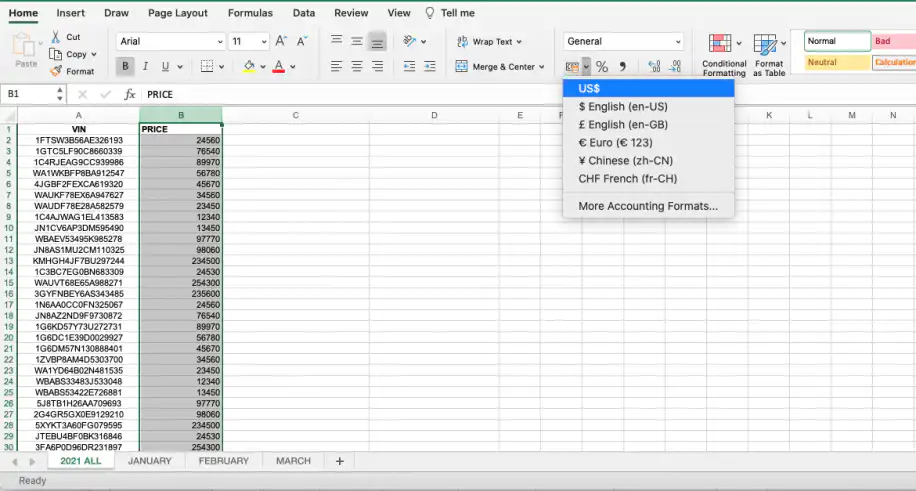Switch to the Formulas tab

[250, 13]
